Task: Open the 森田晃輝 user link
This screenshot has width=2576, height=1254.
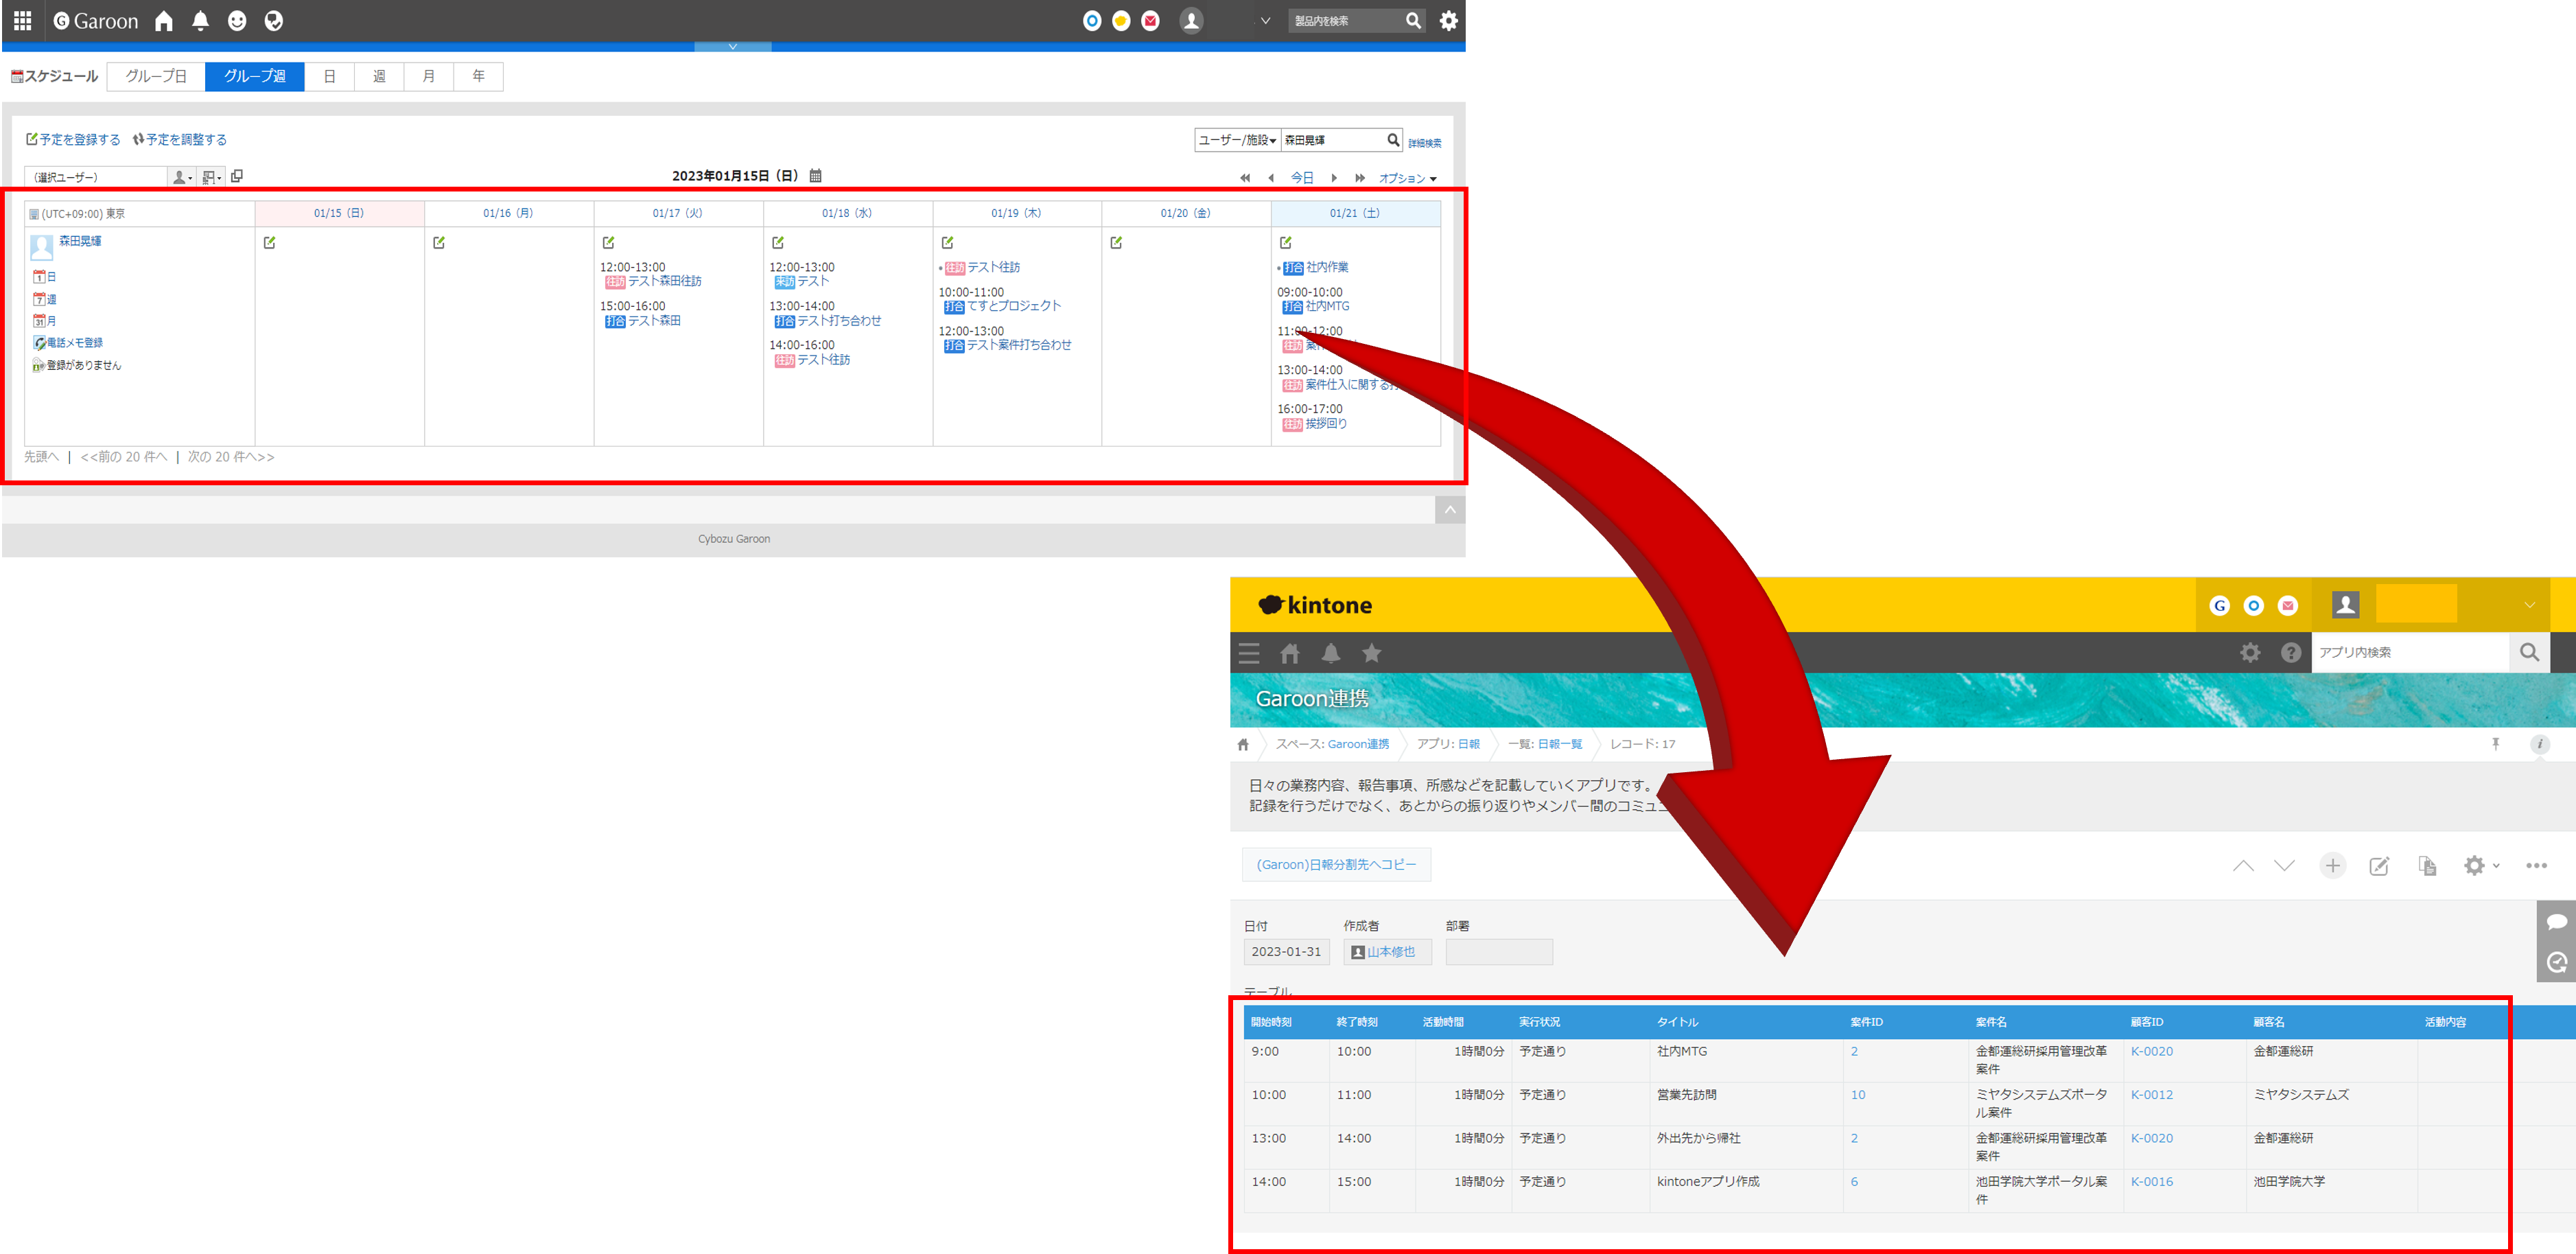Action: (x=80, y=241)
